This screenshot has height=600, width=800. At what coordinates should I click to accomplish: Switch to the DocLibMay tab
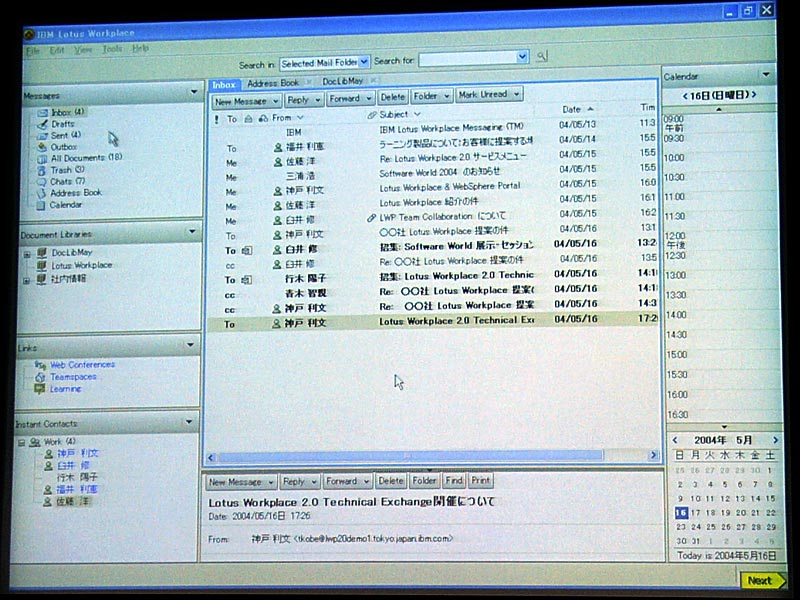click(342, 81)
